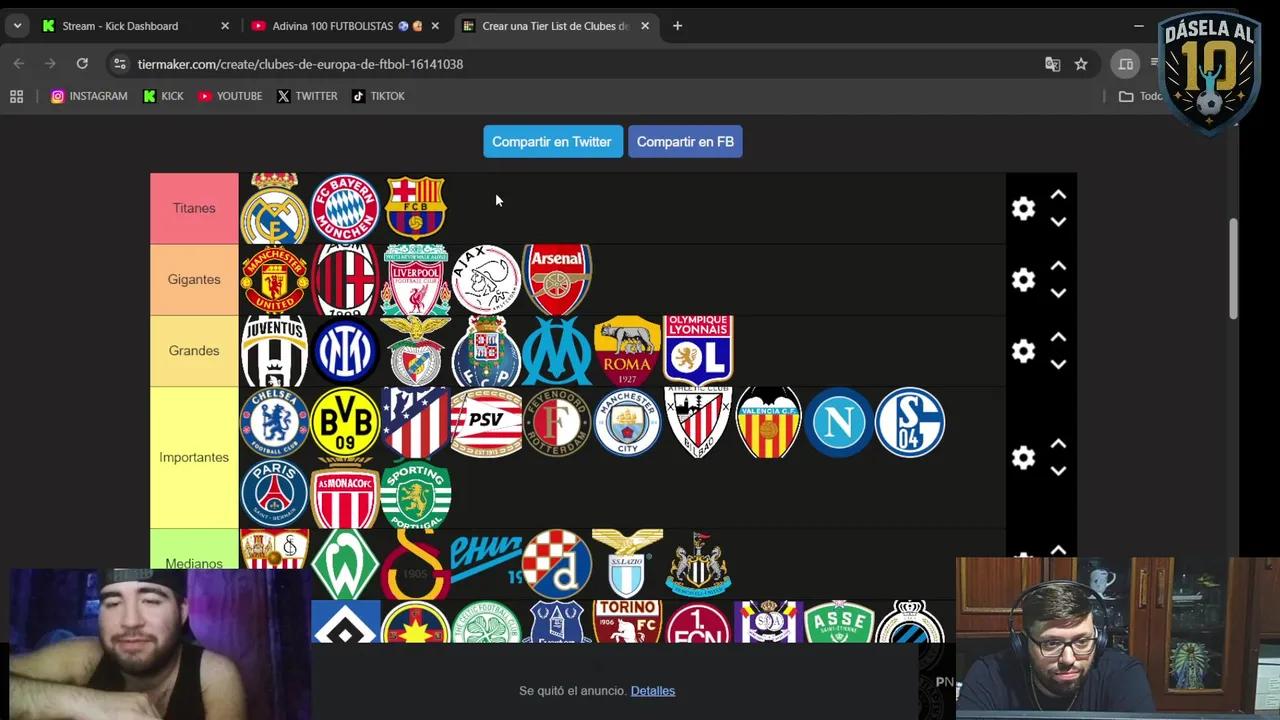The height and width of the screenshot is (720, 1280).
Task: Select the Athletic Club crest
Action: pyautogui.click(x=698, y=422)
